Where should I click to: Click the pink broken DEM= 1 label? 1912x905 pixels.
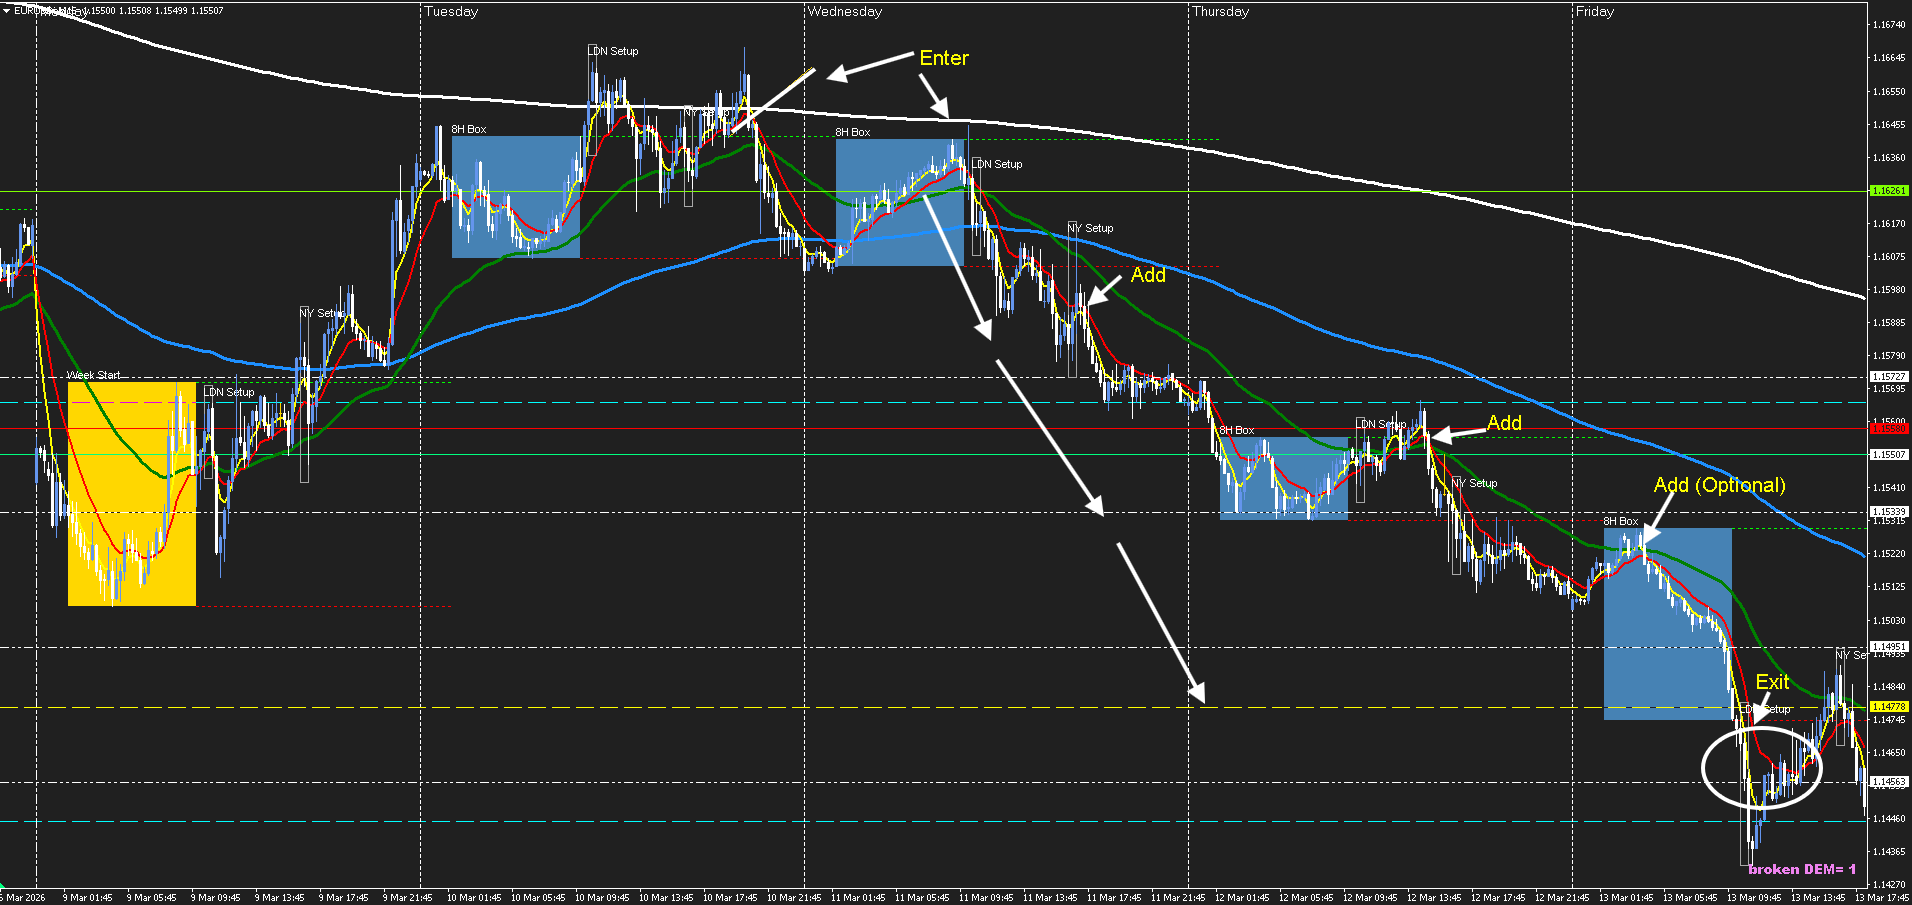point(1801,869)
